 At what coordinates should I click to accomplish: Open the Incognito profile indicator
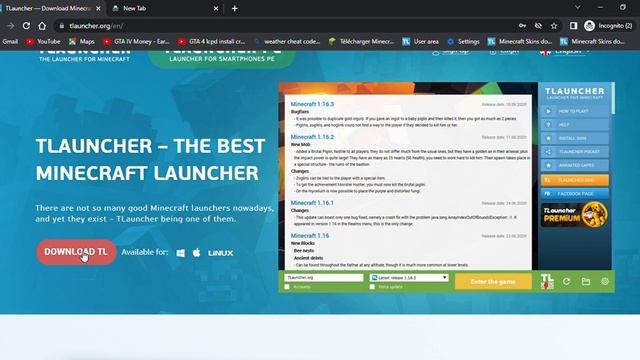tap(608, 26)
